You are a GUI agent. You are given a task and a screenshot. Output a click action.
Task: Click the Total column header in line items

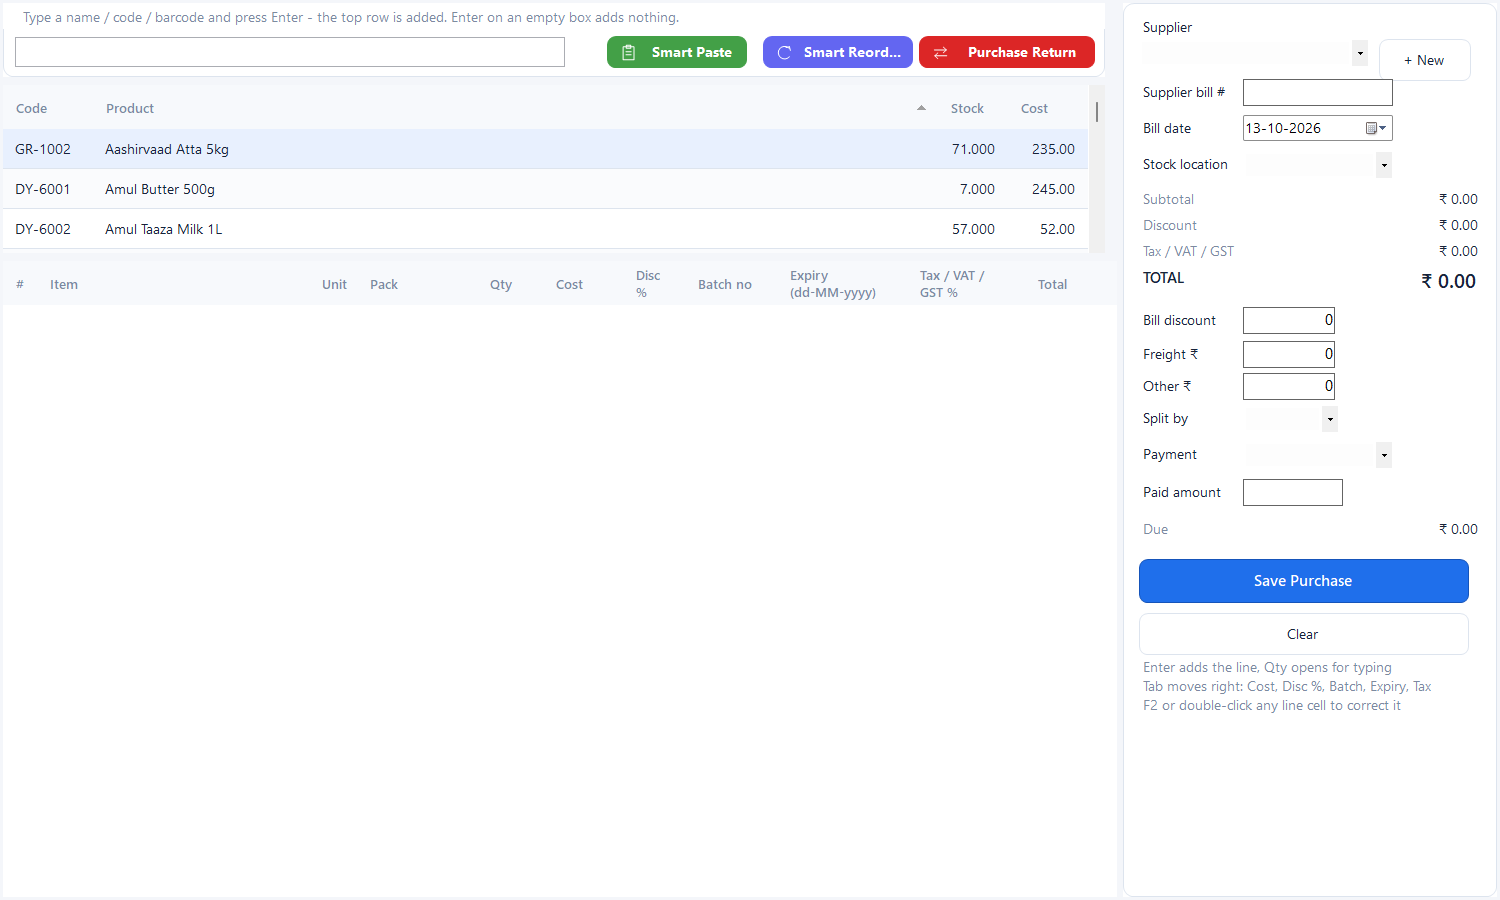[x=1052, y=284]
